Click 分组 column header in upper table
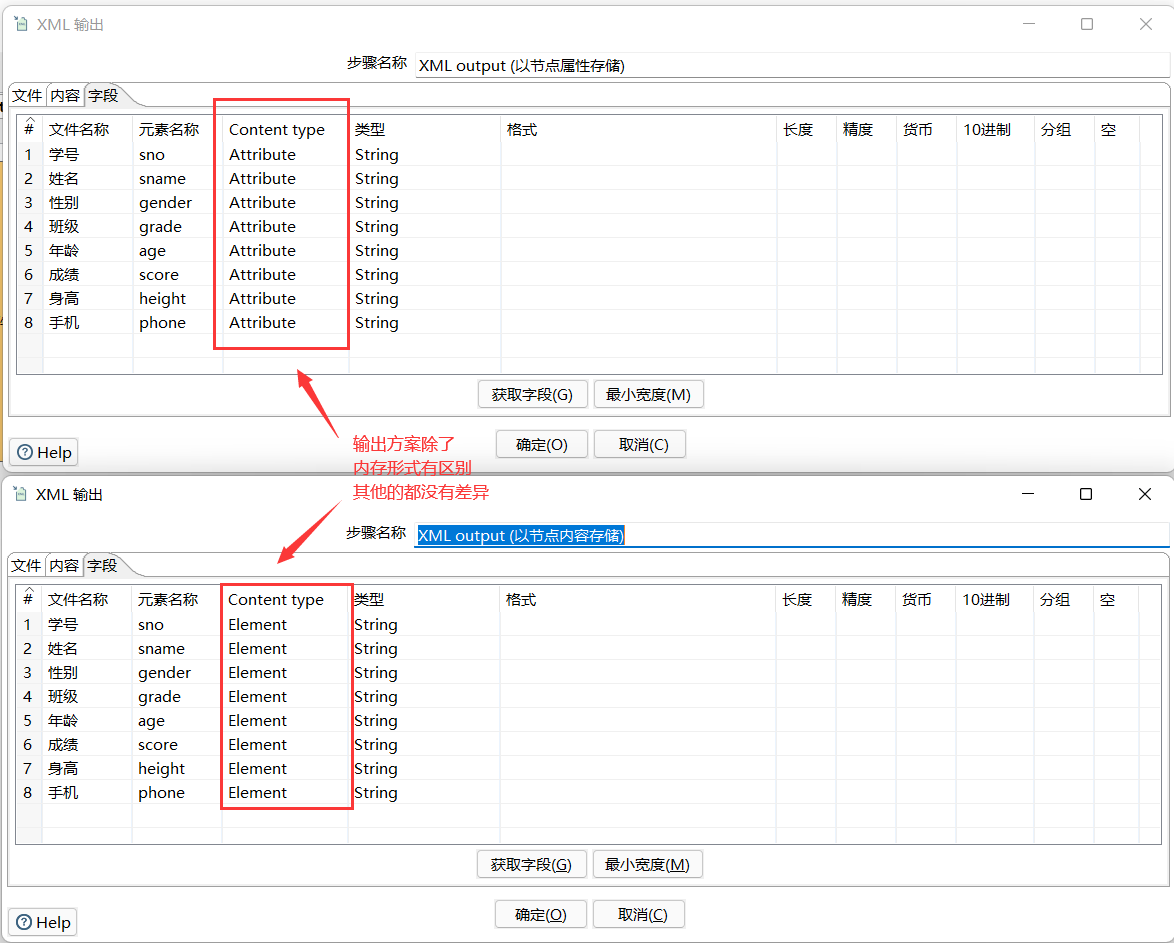The image size is (1174, 943). pyautogui.click(x=1064, y=130)
